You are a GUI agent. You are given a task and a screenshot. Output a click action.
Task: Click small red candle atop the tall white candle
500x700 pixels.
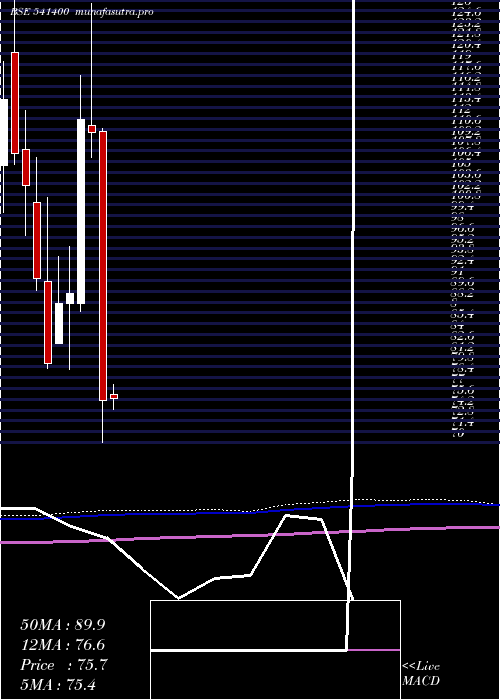(x=92, y=129)
